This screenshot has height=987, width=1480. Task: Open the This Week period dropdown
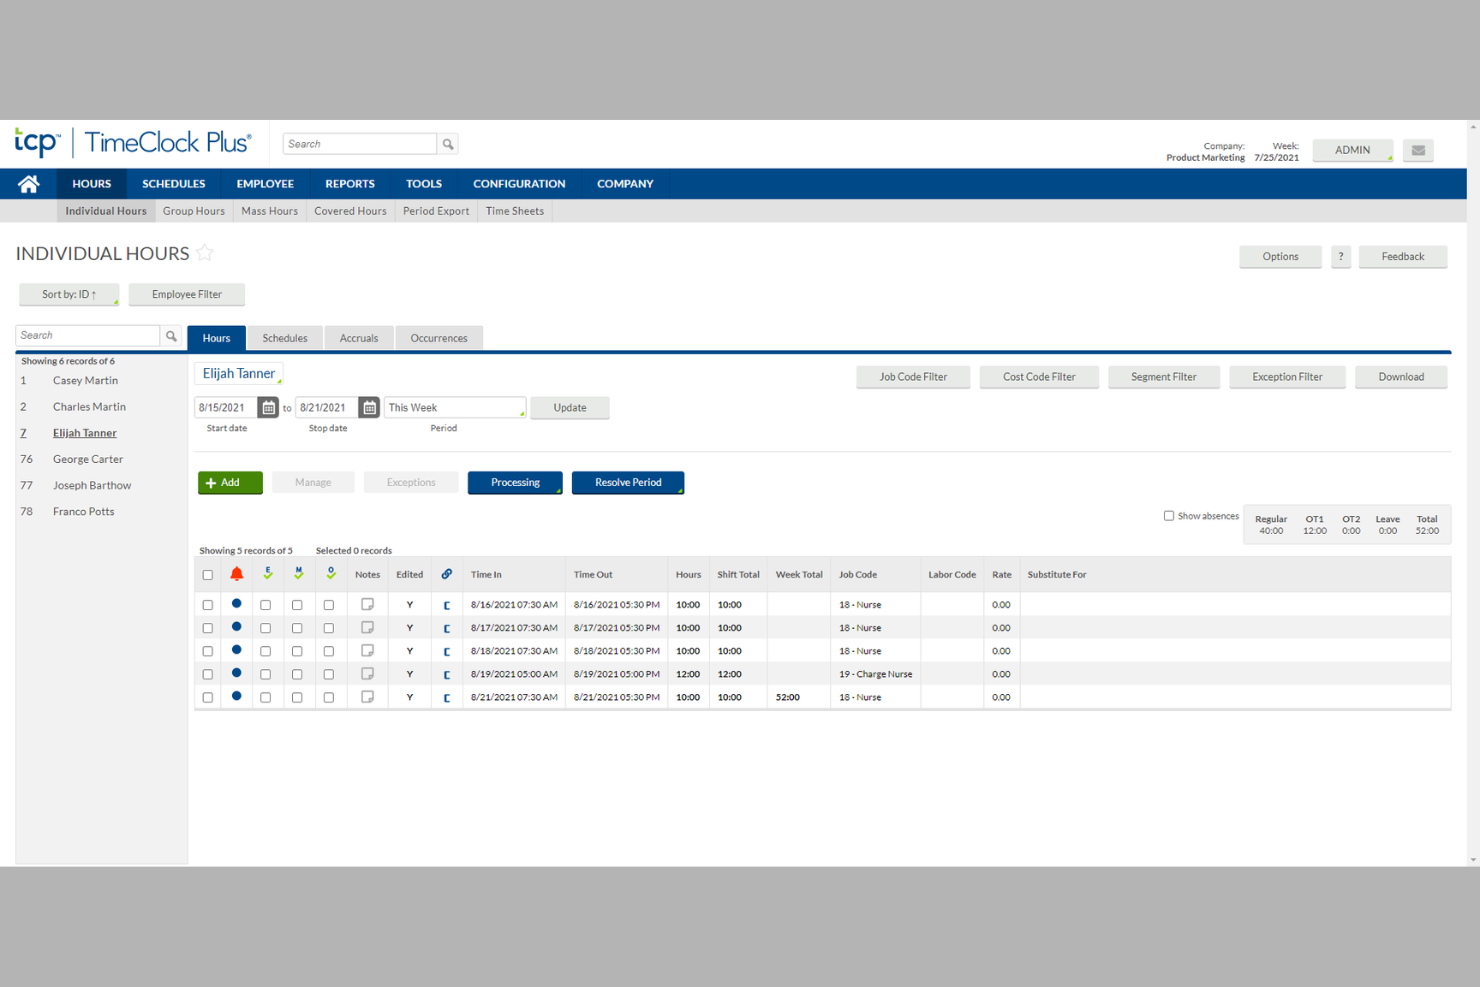[x=455, y=407]
